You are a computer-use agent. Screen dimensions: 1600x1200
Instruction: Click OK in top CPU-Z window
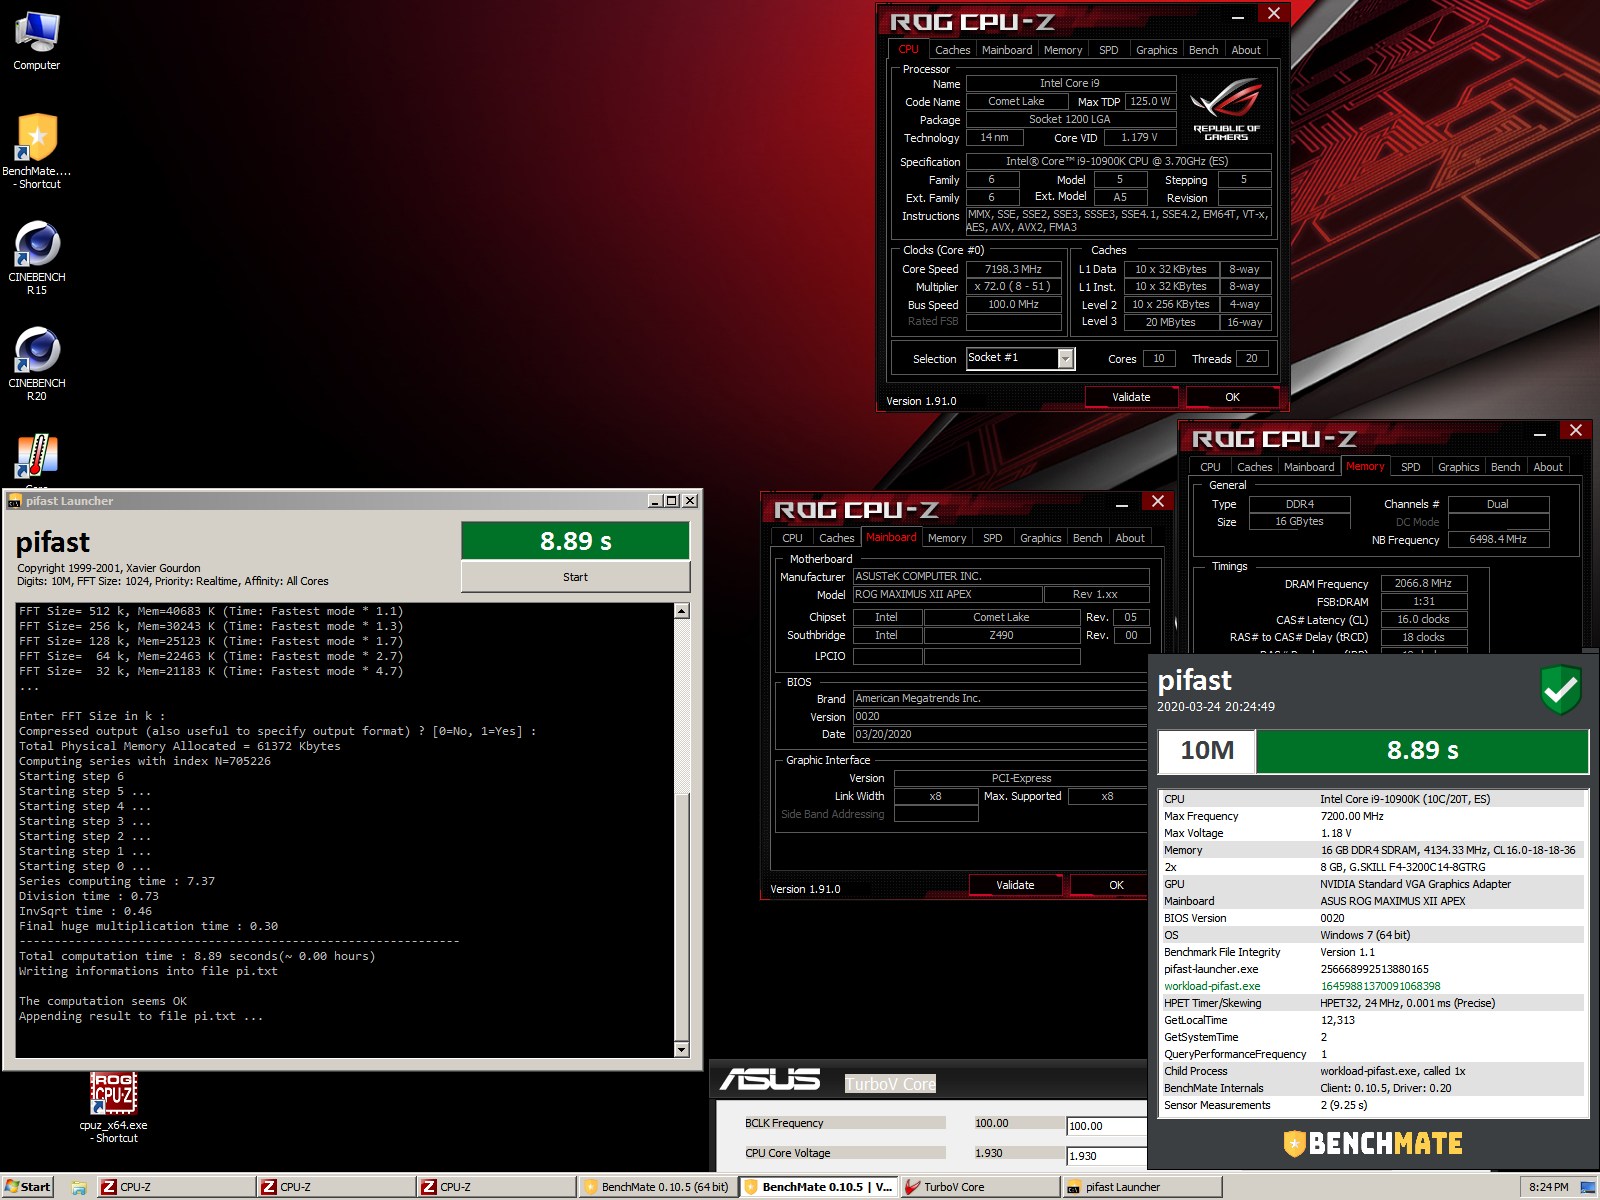1232,397
